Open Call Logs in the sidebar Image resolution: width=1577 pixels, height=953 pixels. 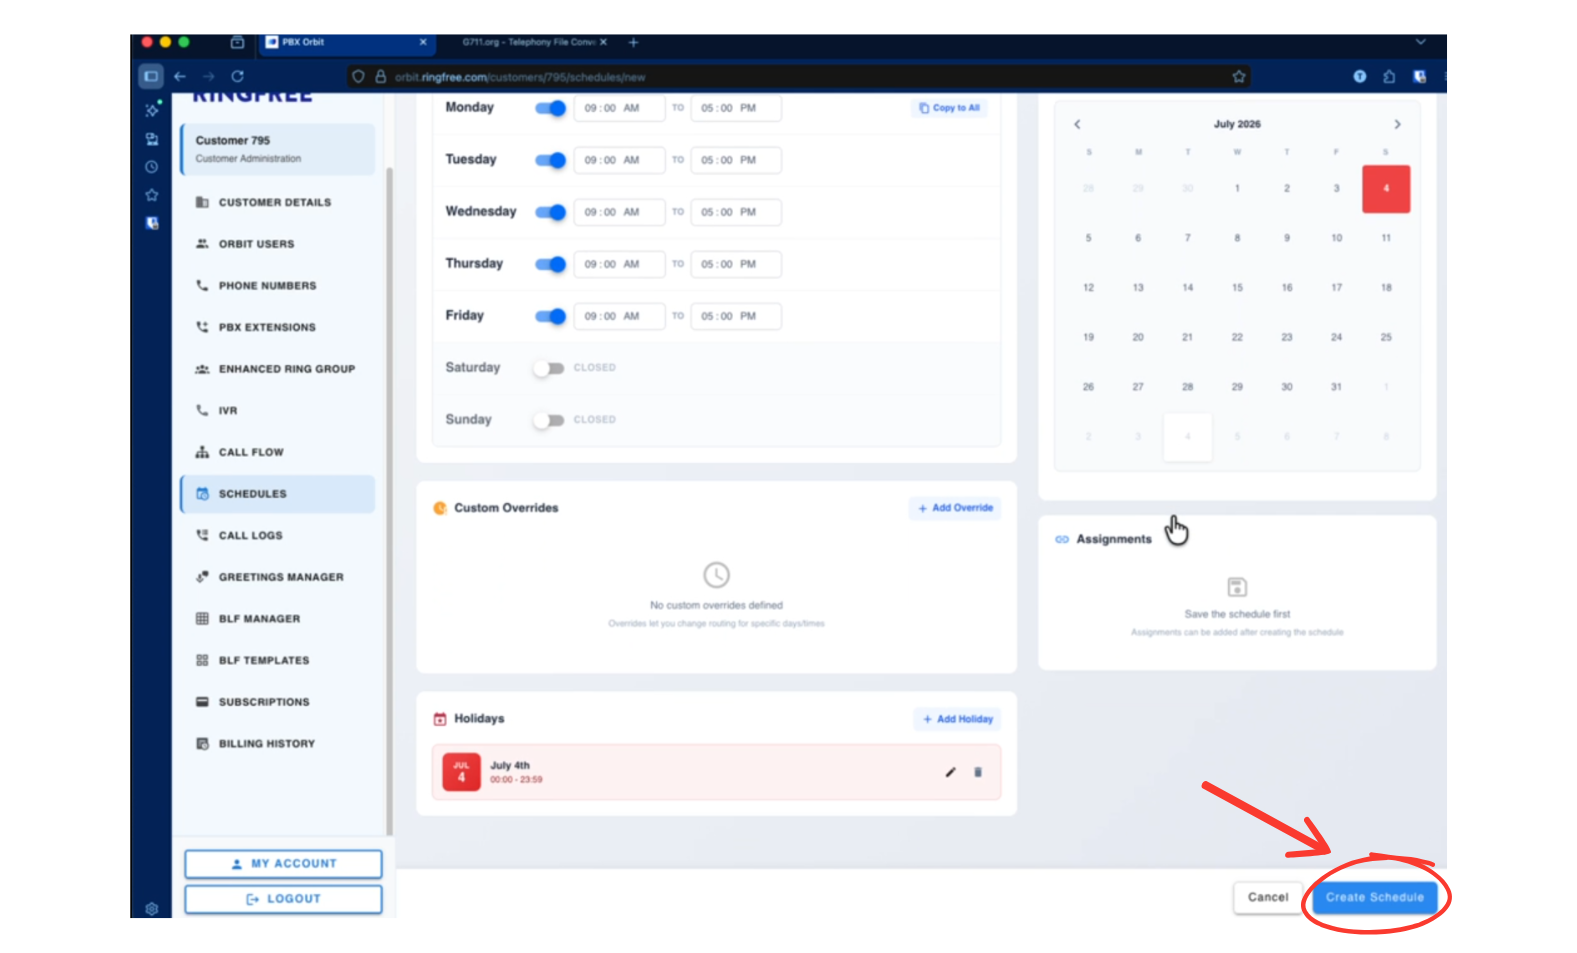pos(250,535)
